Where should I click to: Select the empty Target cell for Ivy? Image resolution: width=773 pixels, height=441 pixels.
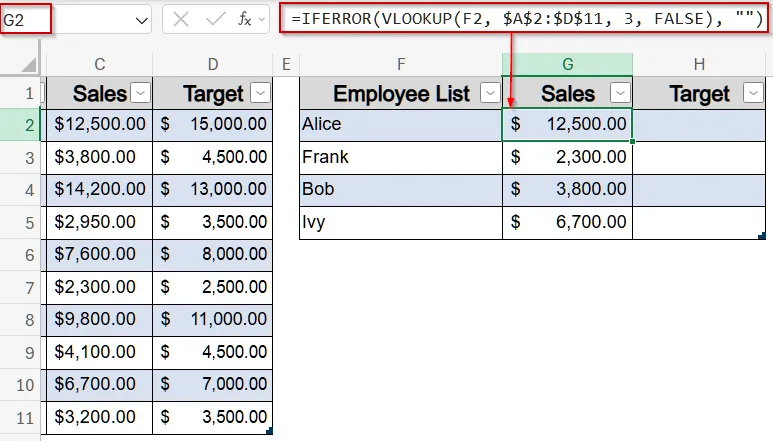699,223
